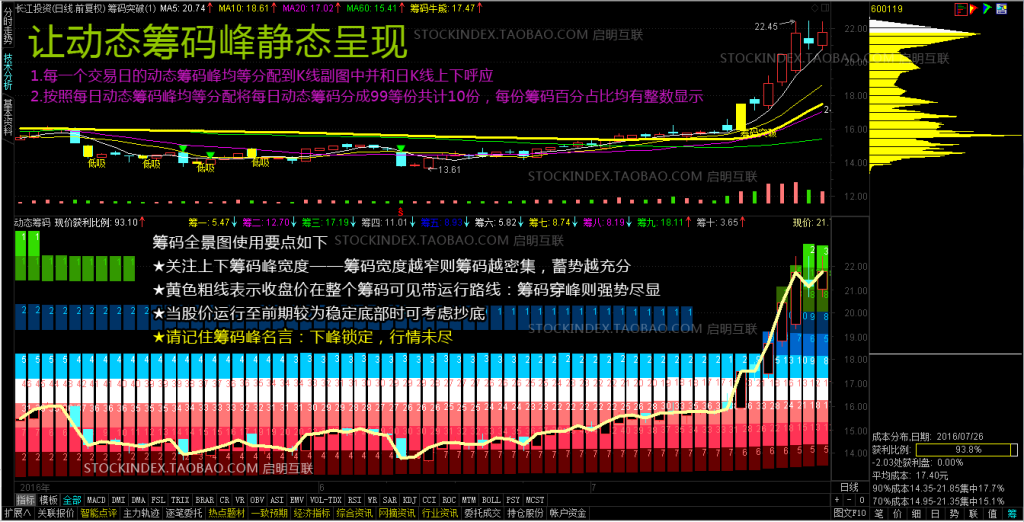This screenshot has width=1024, height=522.
Task: Click the red-yellow flame chip icon
Action: (974, 9)
